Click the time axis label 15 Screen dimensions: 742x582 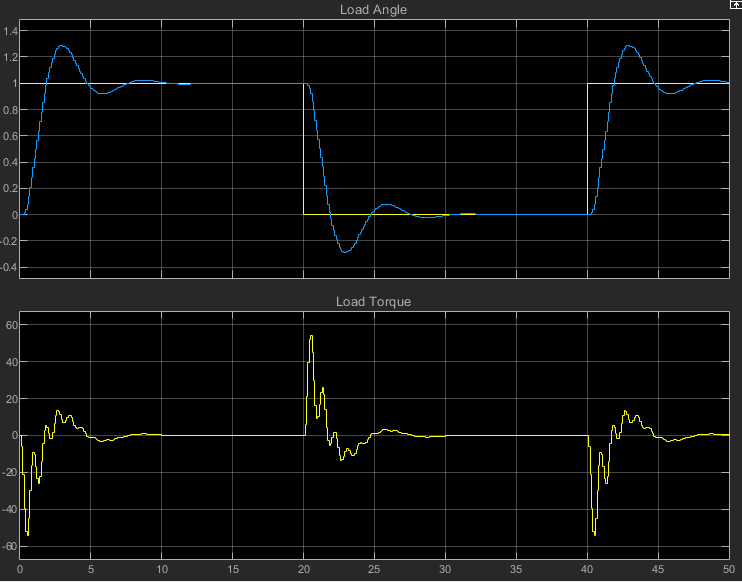click(233, 569)
